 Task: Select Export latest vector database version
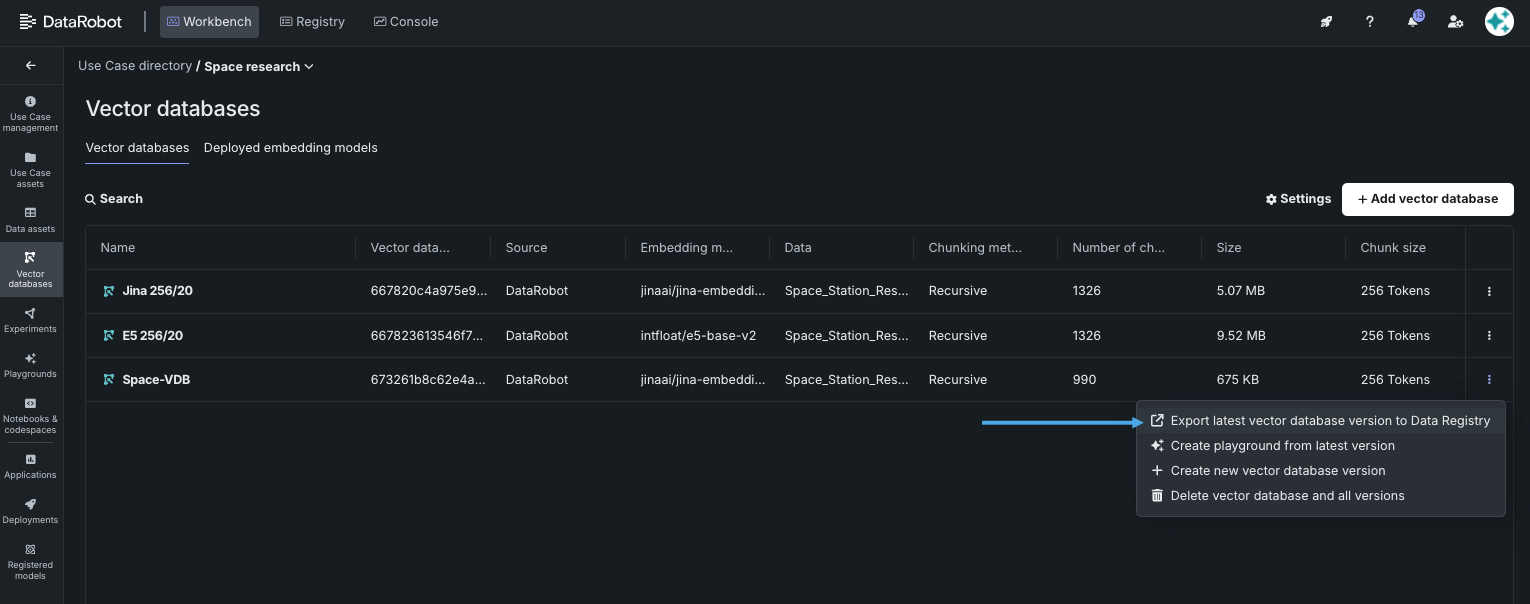[x=1329, y=421]
